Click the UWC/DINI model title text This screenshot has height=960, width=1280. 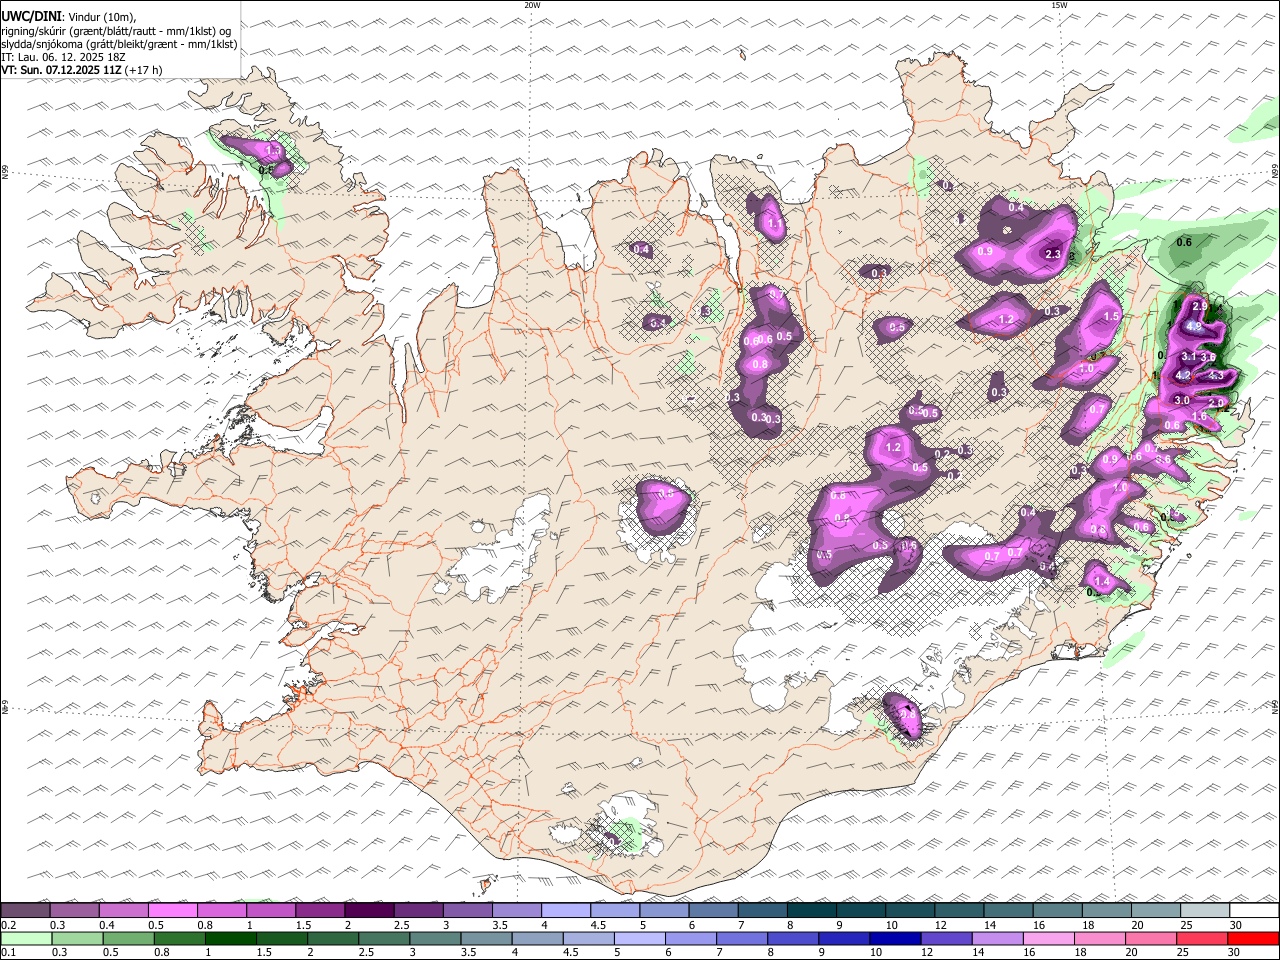click(30, 17)
